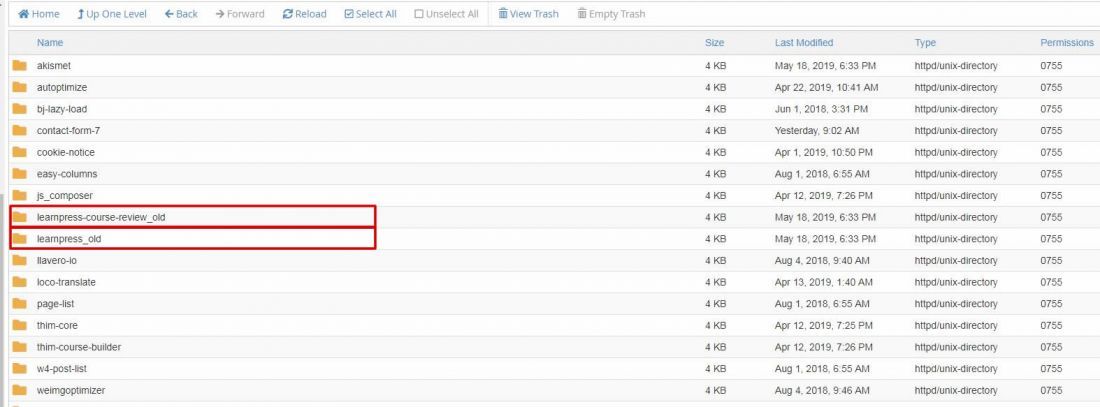Click the w4-post-list folder icon
This screenshot has width=1100, height=407.
click(x=20, y=368)
